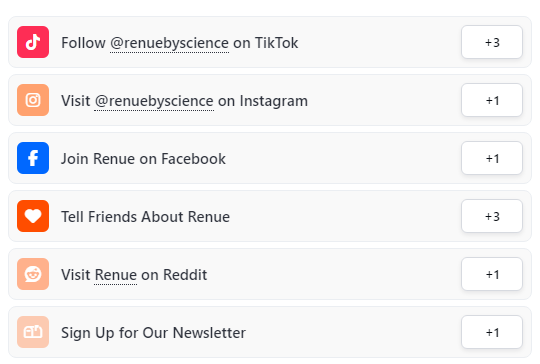Screen dimensions: 540x364
Task: Click the Instagram camera icon
Action: (x=33, y=100)
